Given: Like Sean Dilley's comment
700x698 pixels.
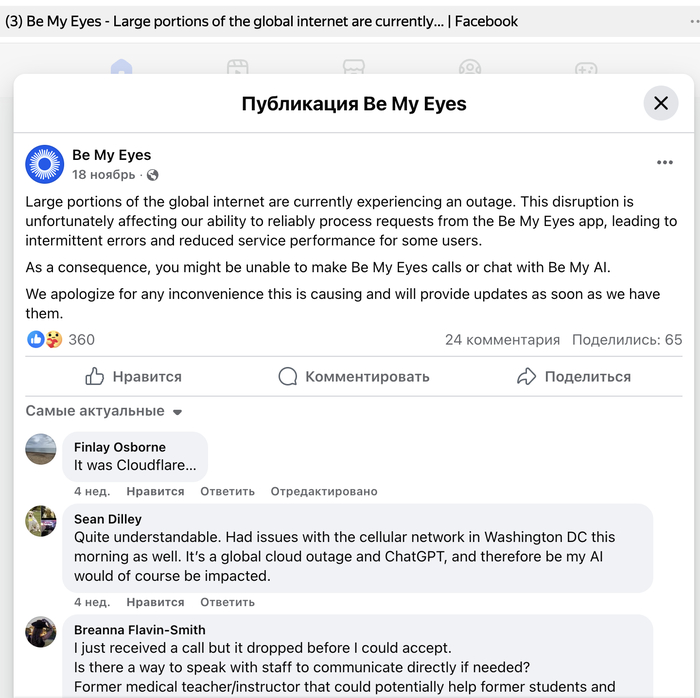Looking at the screenshot, I should [x=155, y=603].
